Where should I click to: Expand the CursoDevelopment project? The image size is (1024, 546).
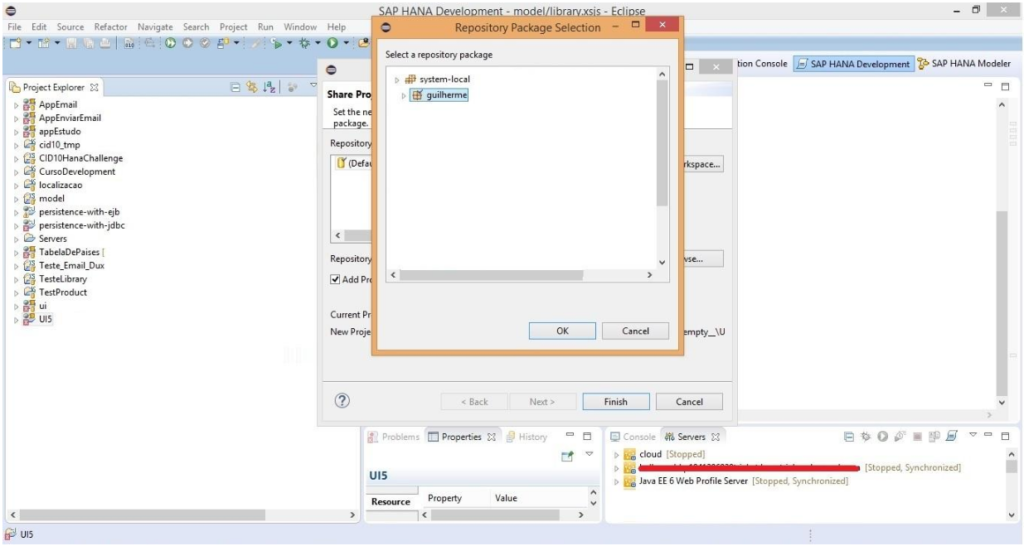pyautogui.click(x=16, y=172)
